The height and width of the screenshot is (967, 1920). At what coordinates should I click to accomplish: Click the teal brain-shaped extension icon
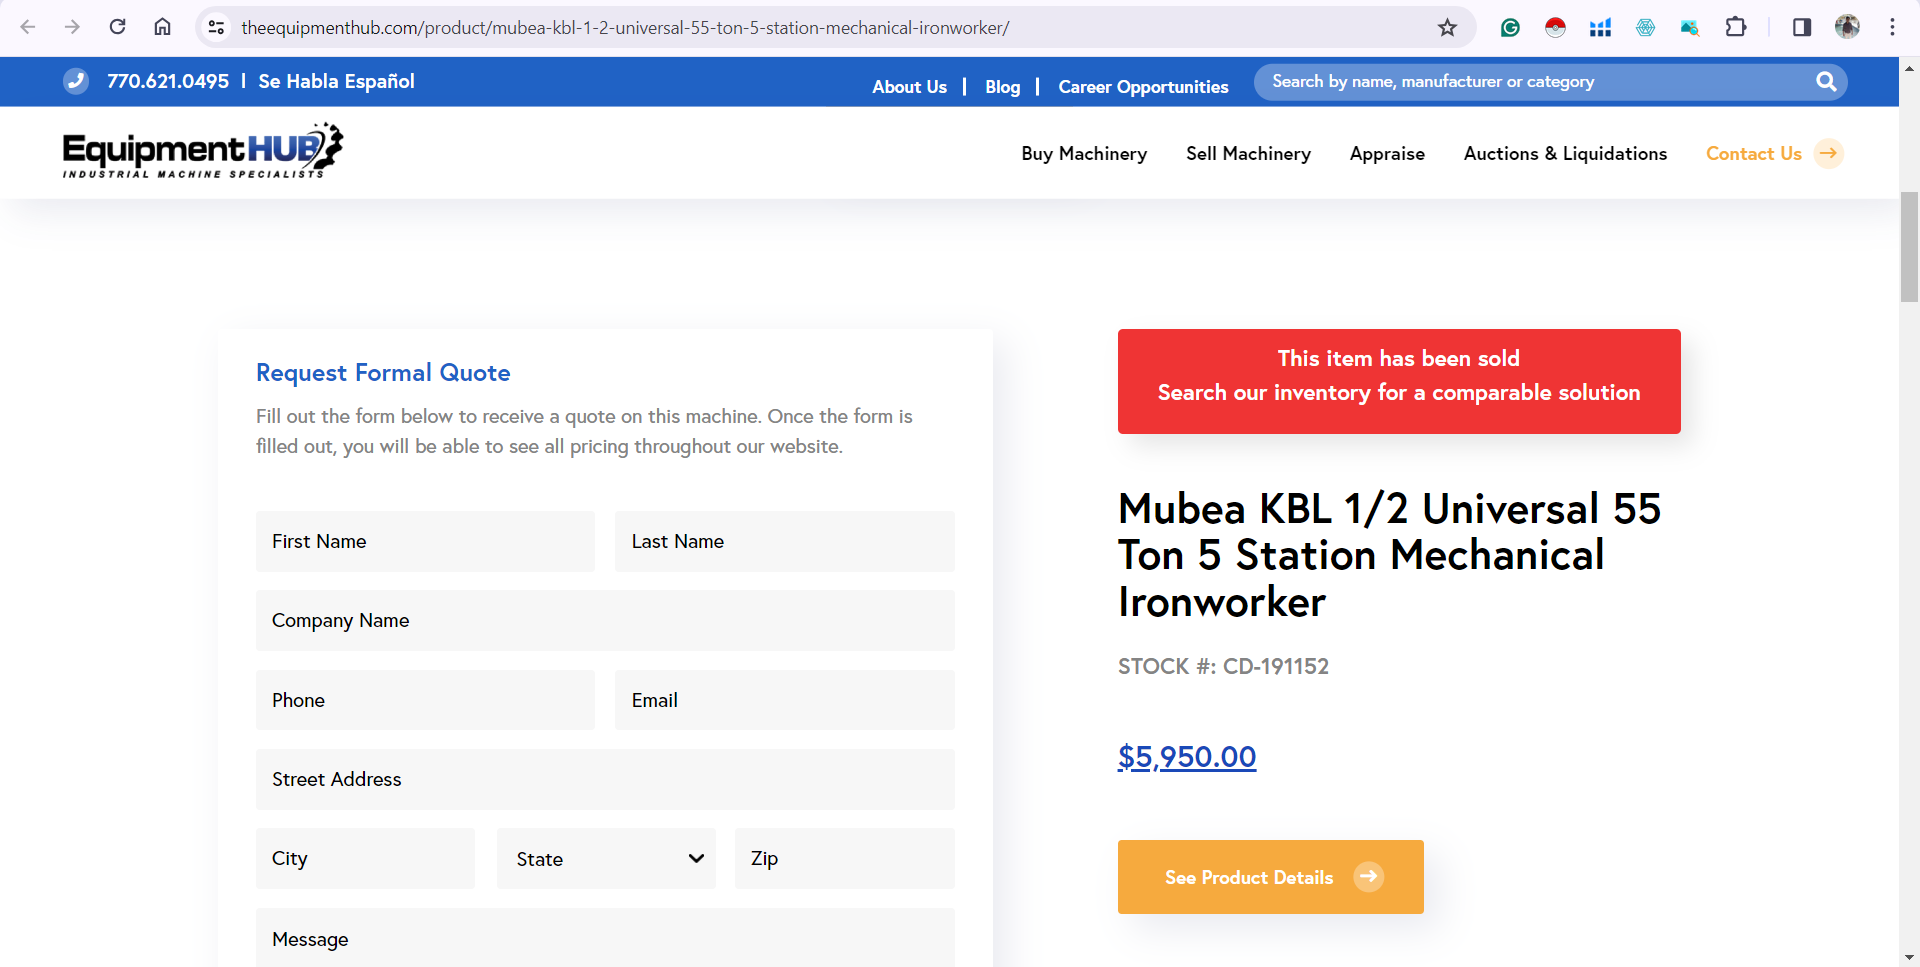1645,27
